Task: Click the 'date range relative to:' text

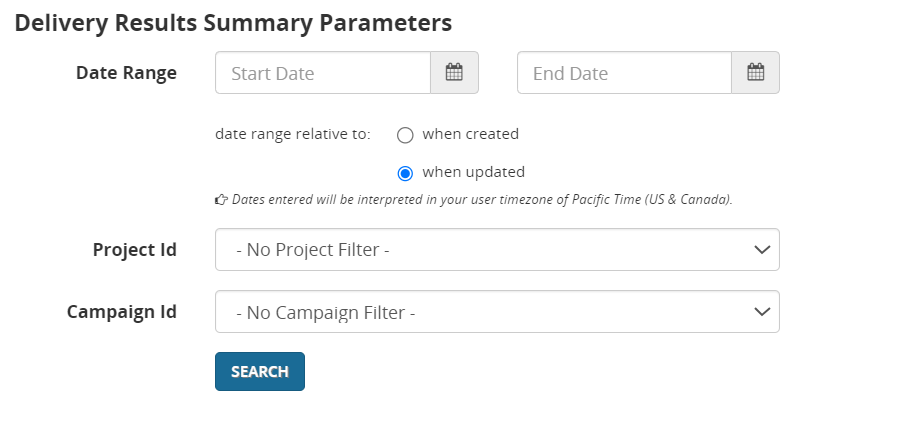Action: [293, 134]
